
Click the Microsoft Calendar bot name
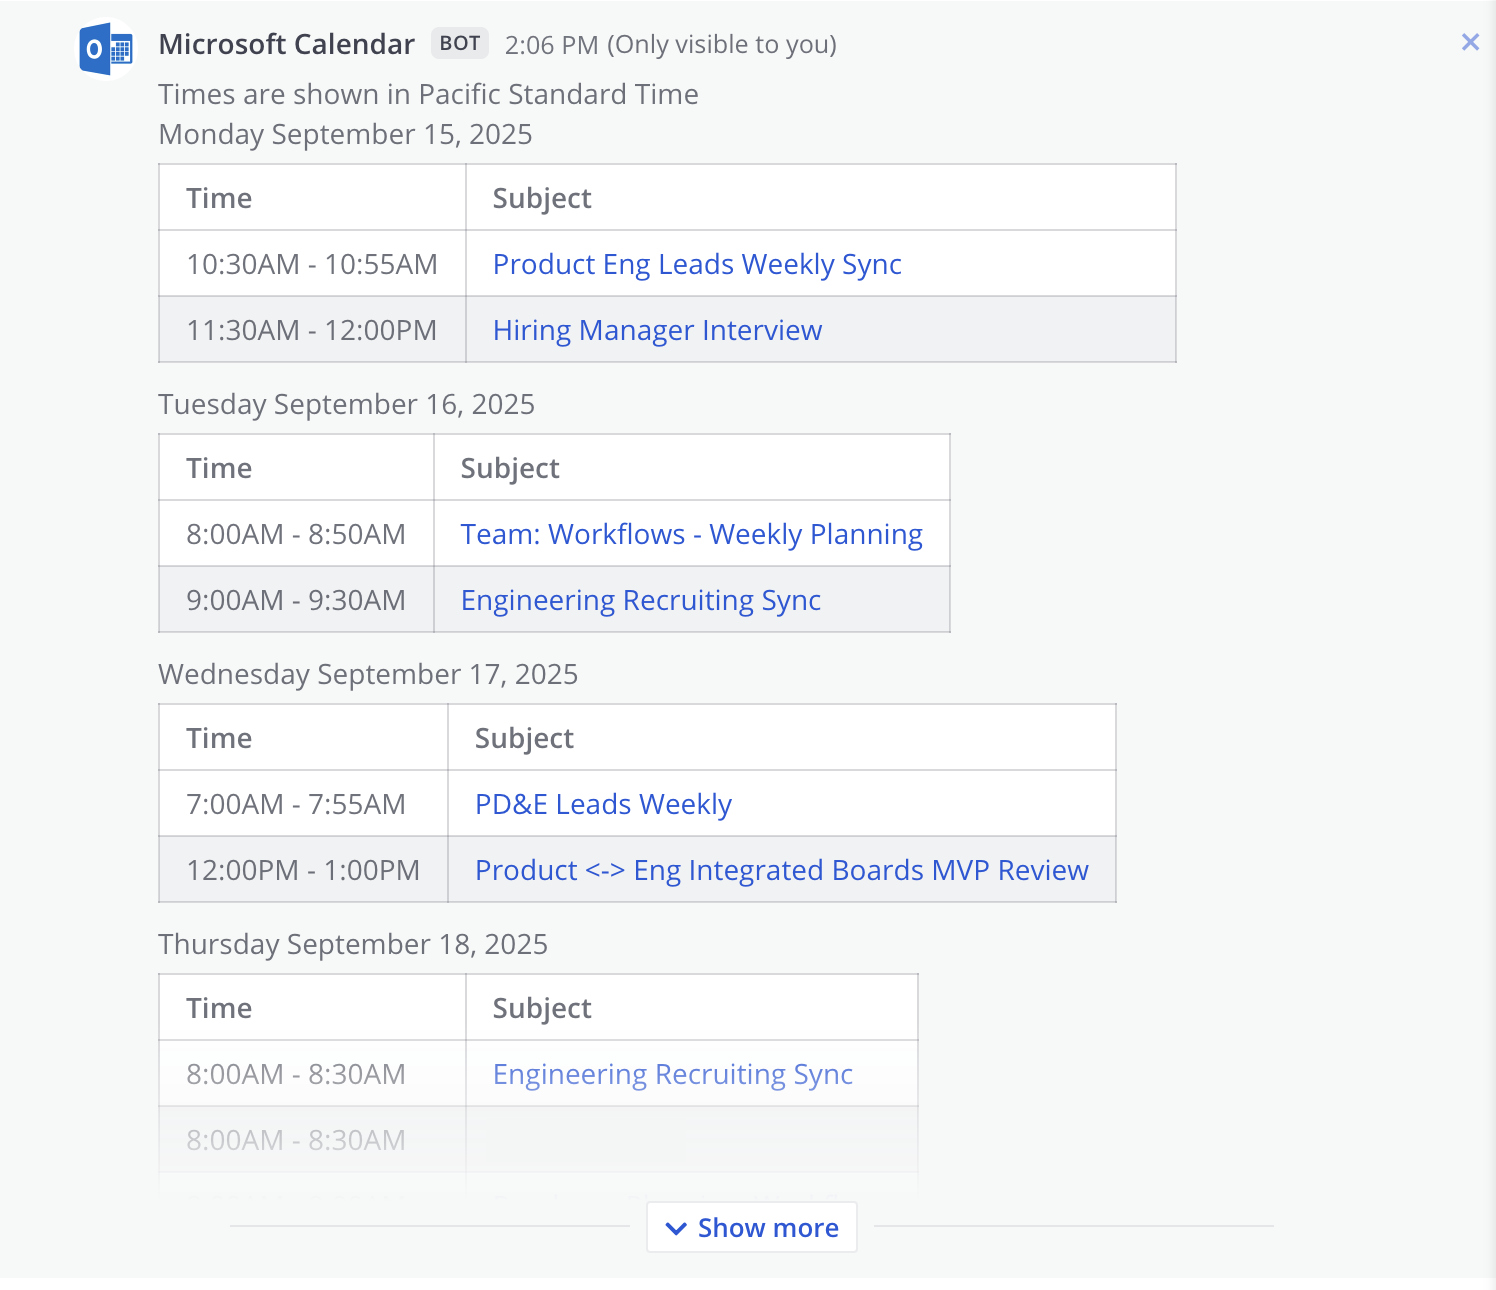point(286,43)
